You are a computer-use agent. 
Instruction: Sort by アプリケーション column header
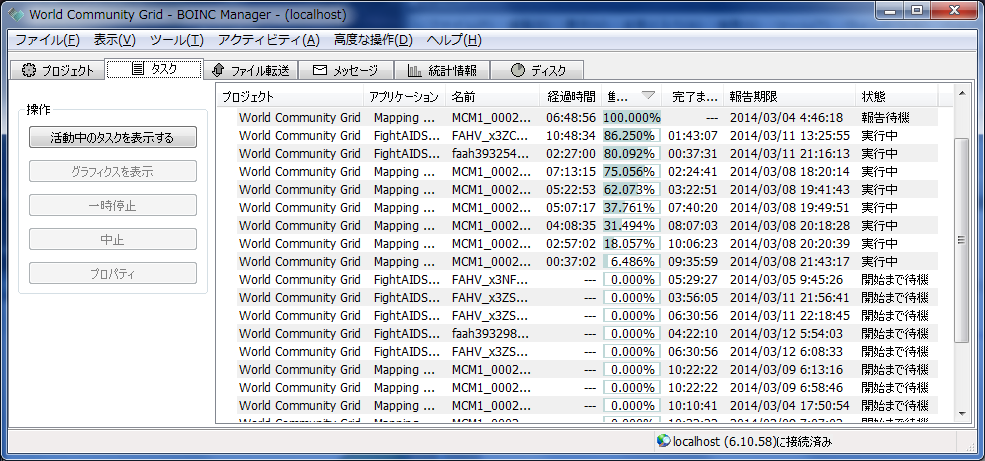coord(405,97)
